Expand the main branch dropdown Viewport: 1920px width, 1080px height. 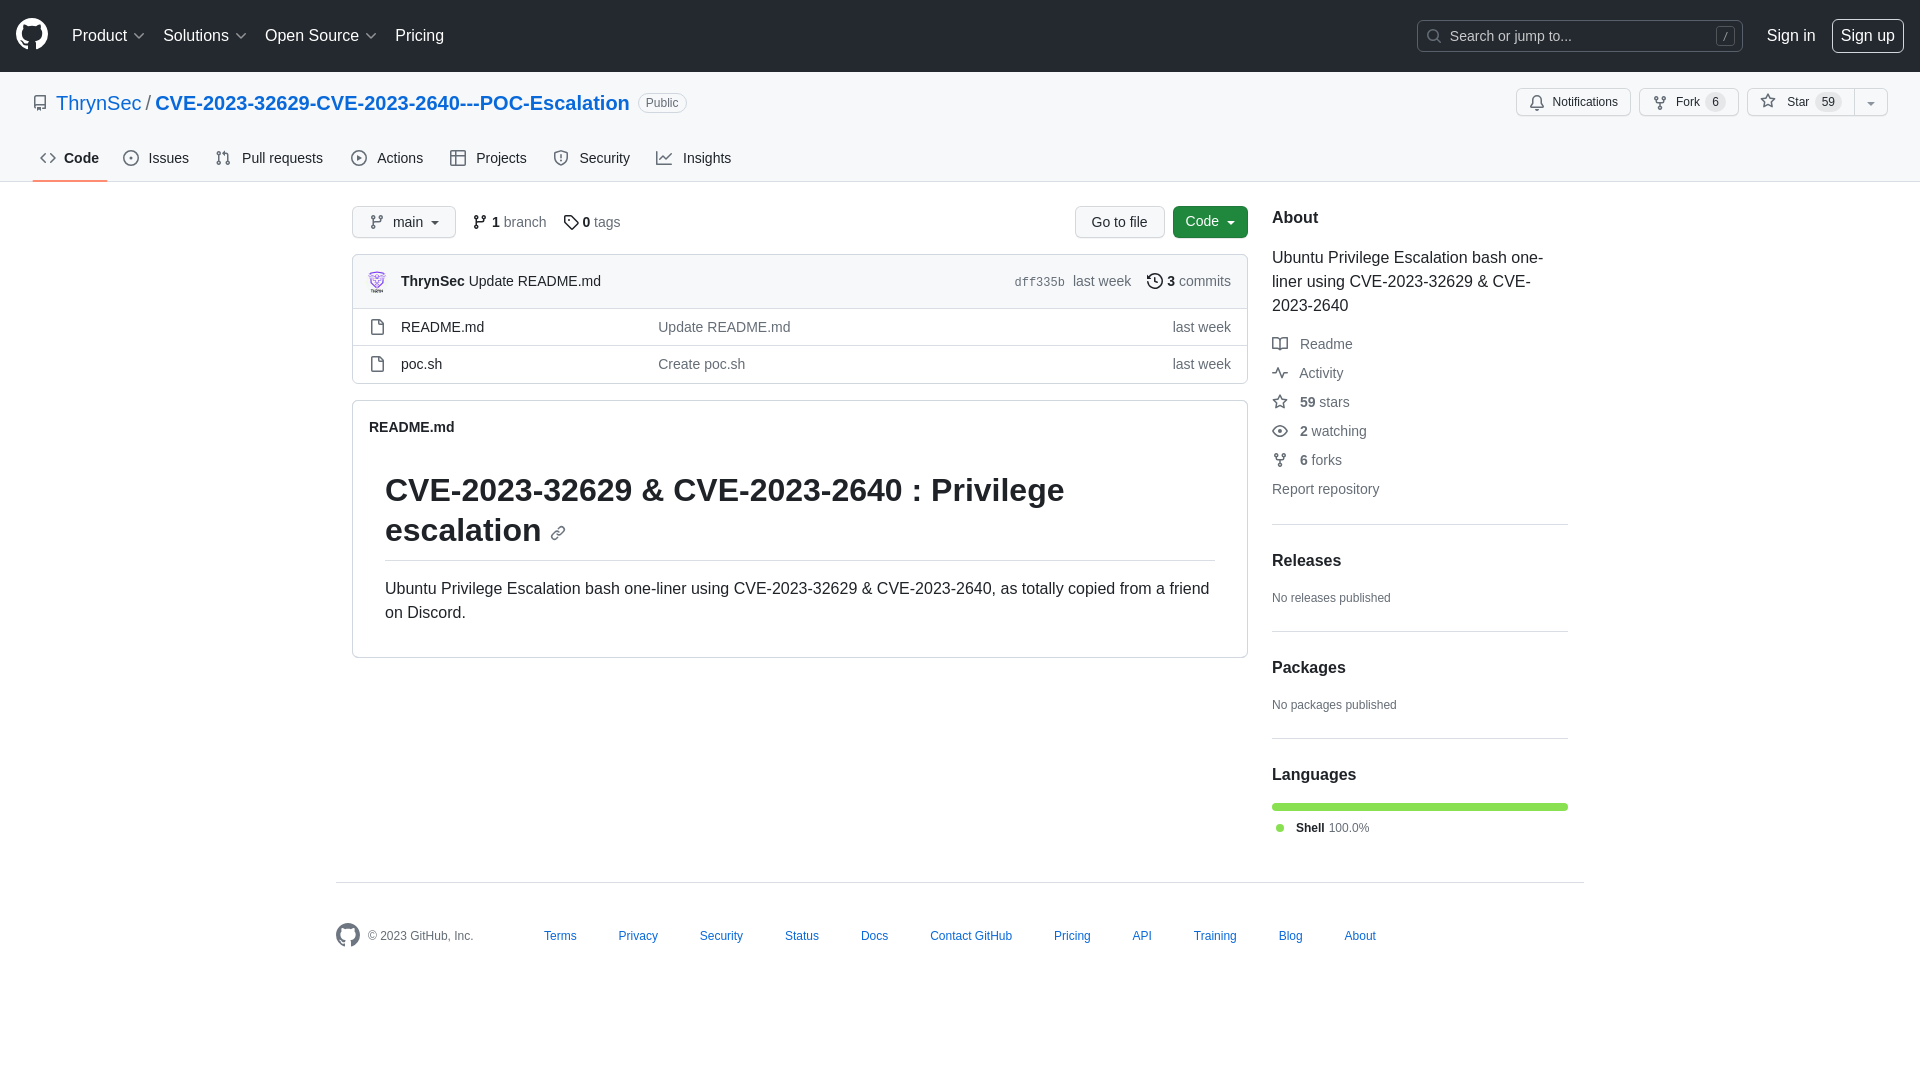point(404,222)
